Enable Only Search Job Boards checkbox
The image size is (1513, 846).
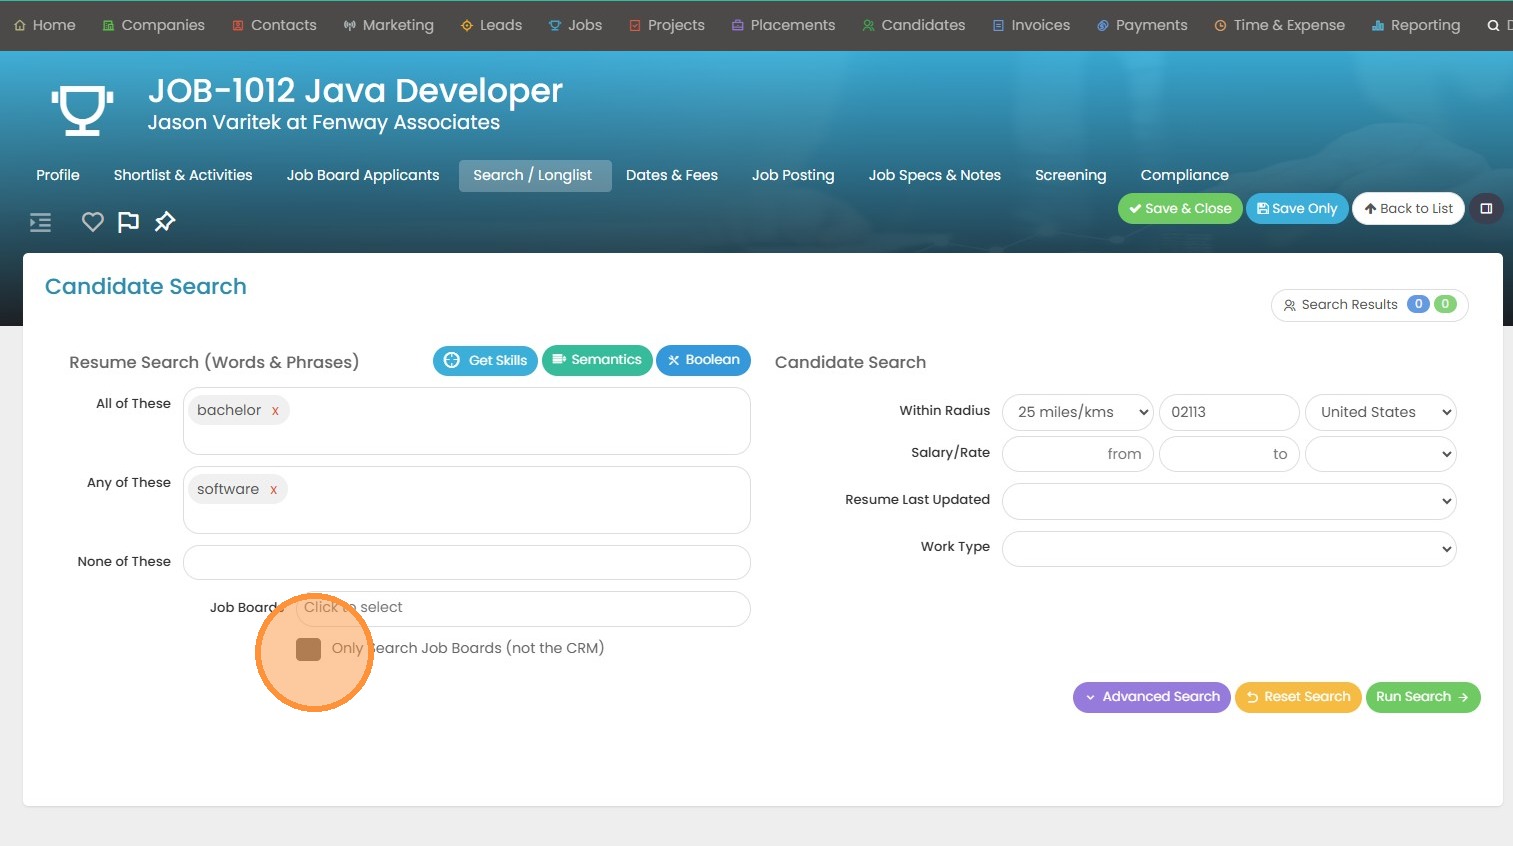point(309,649)
